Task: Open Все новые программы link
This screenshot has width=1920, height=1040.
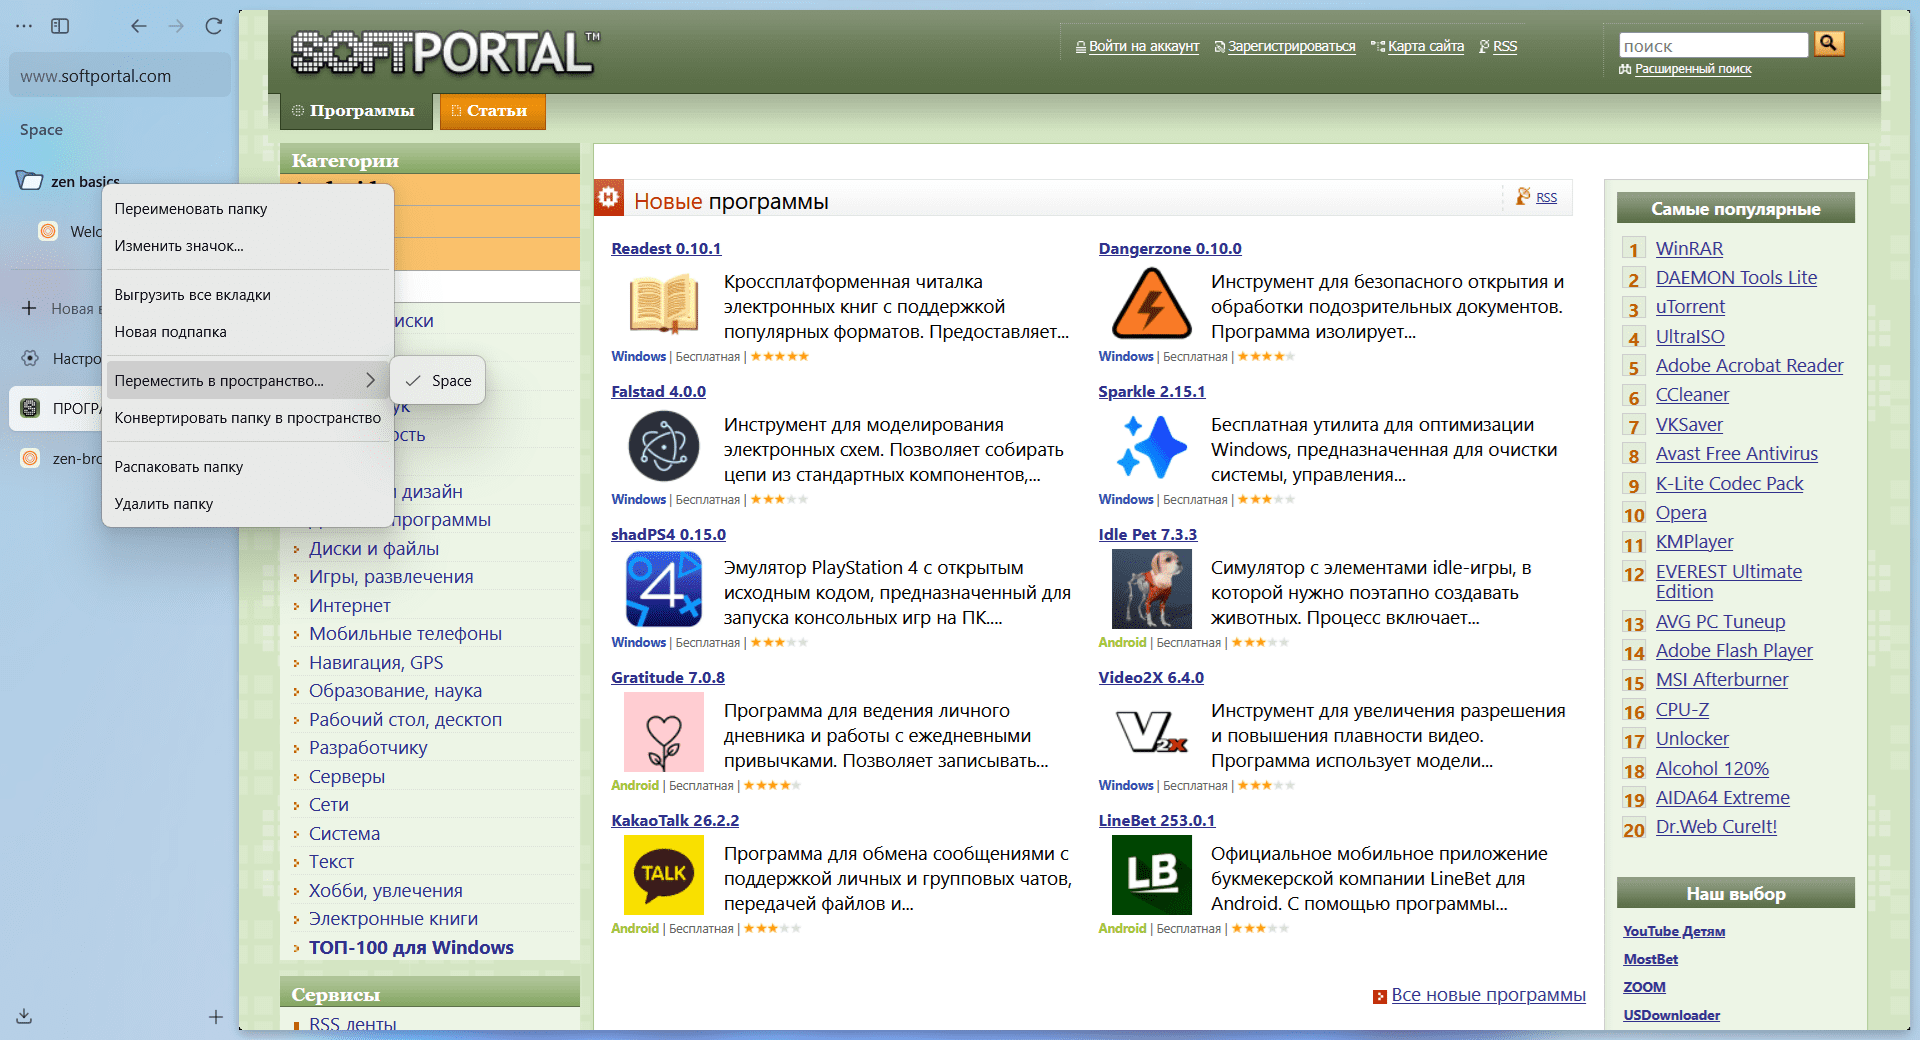Action: pos(1488,995)
